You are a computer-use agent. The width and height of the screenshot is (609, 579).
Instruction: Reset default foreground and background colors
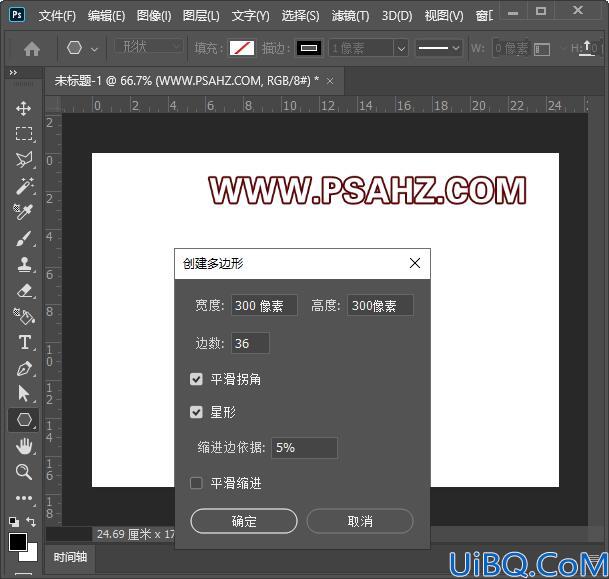coord(14,522)
